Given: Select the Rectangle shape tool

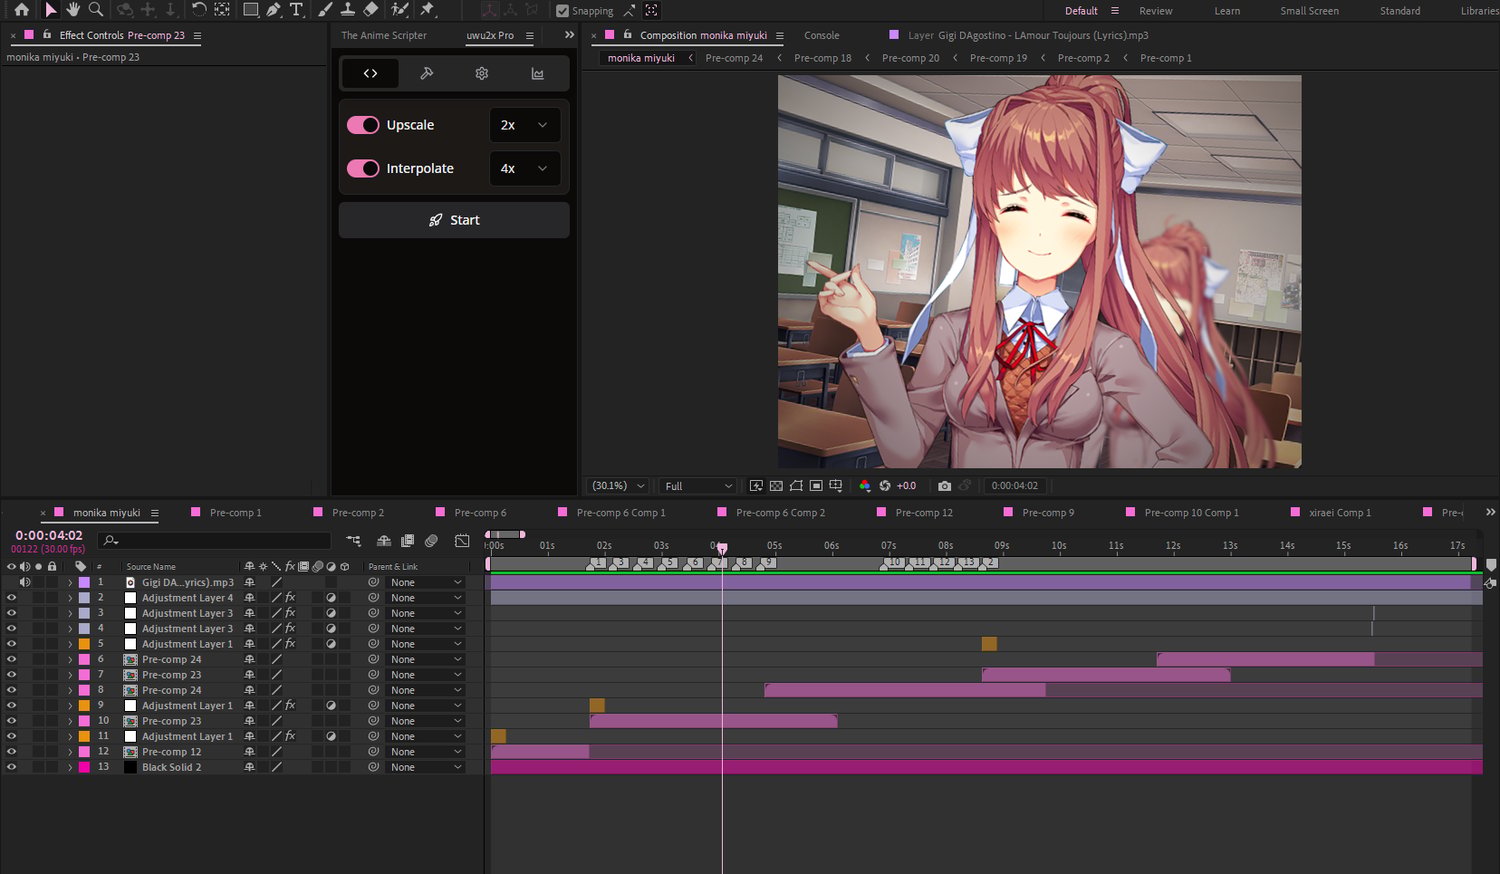Looking at the screenshot, I should pos(250,10).
